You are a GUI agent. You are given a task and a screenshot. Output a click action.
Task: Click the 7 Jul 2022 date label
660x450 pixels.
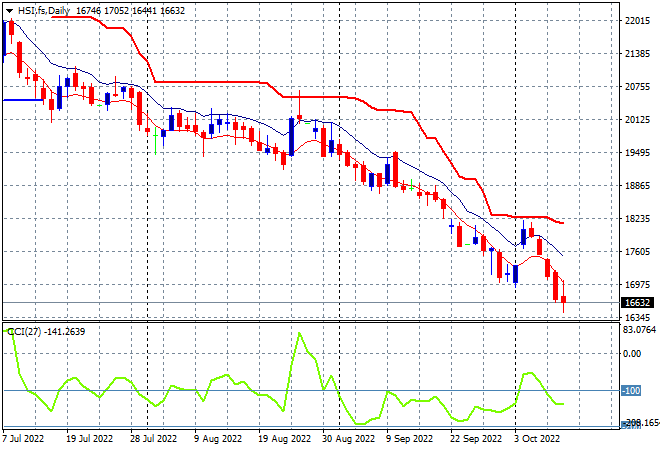(x=23, y=439)
